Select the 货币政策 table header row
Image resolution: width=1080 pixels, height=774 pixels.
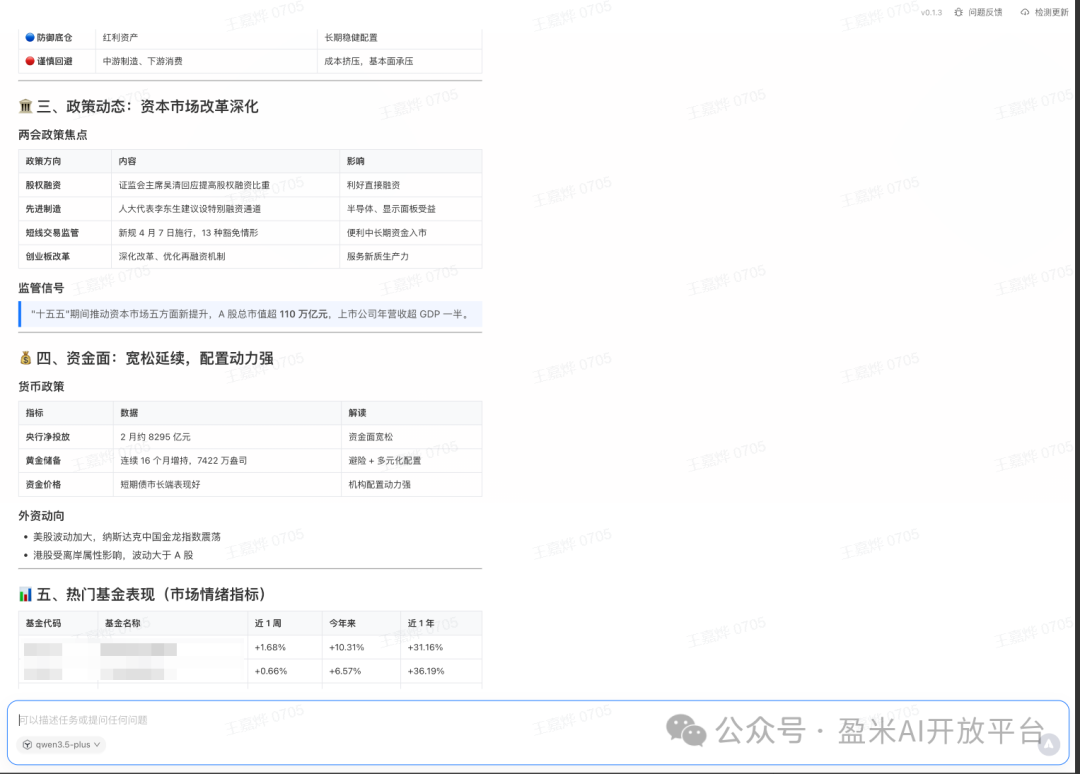pos(248,412)
